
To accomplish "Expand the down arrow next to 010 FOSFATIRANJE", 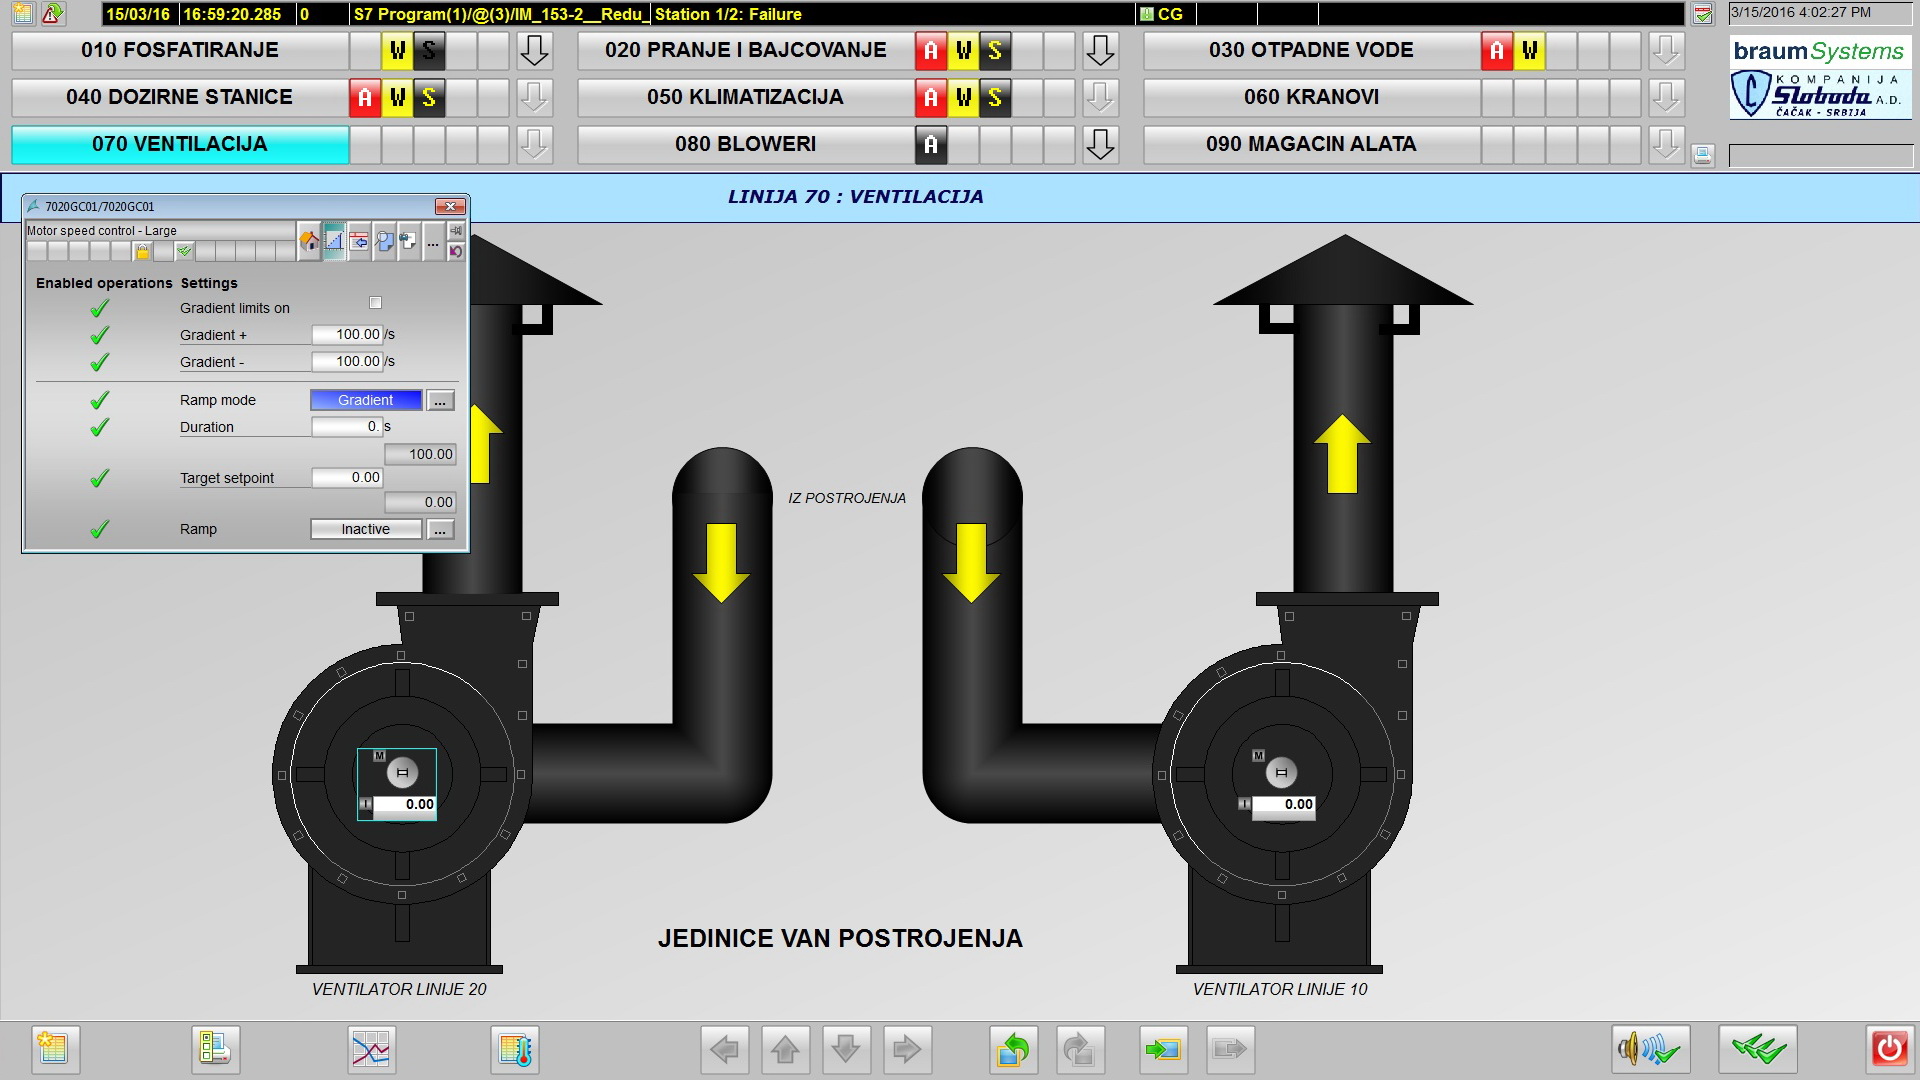I will click(x=534, y=51).
